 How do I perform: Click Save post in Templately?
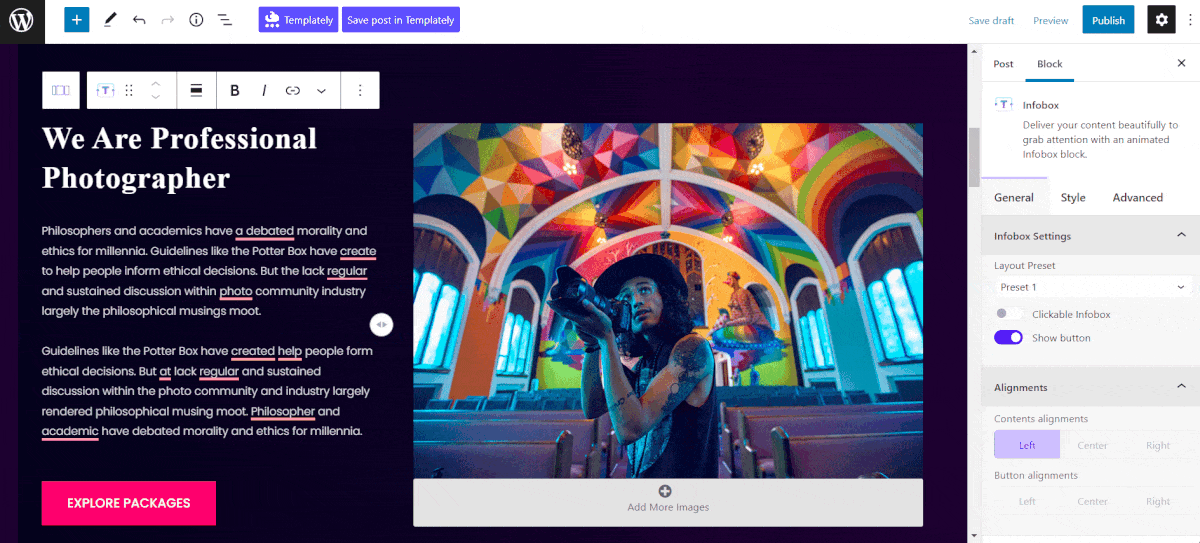click(401, 20)
